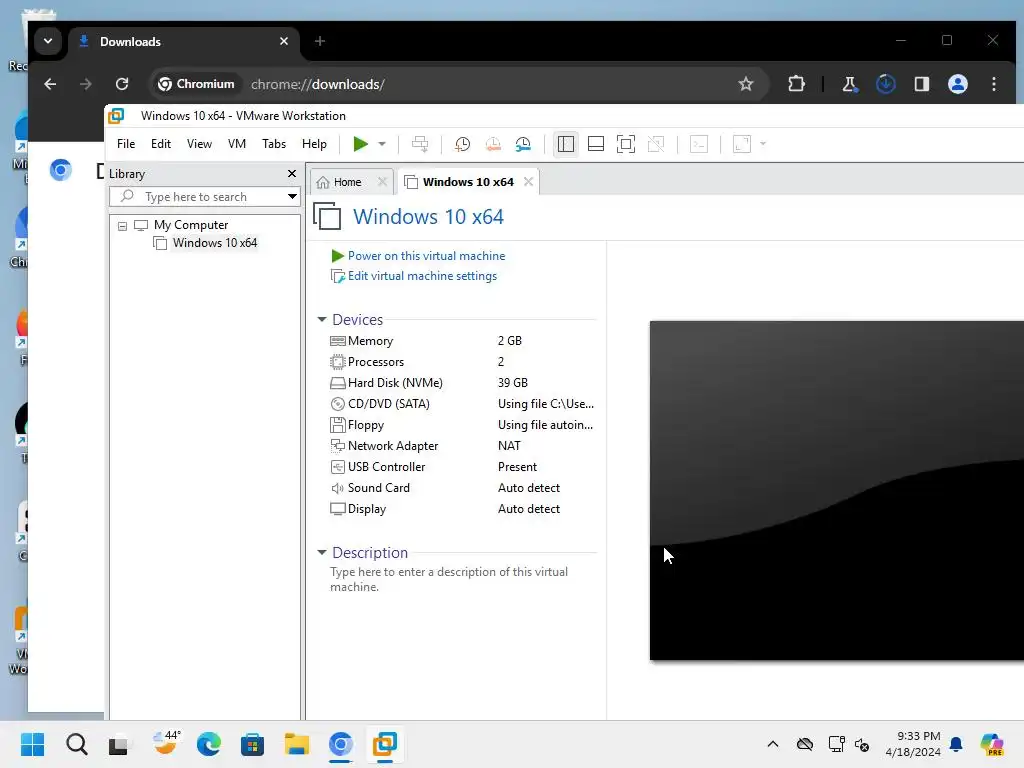Image resolution: width=1024 pixels, height=768 pixels.
Task: Click the green Power On toolbar button
Action: tap(360, 144)
